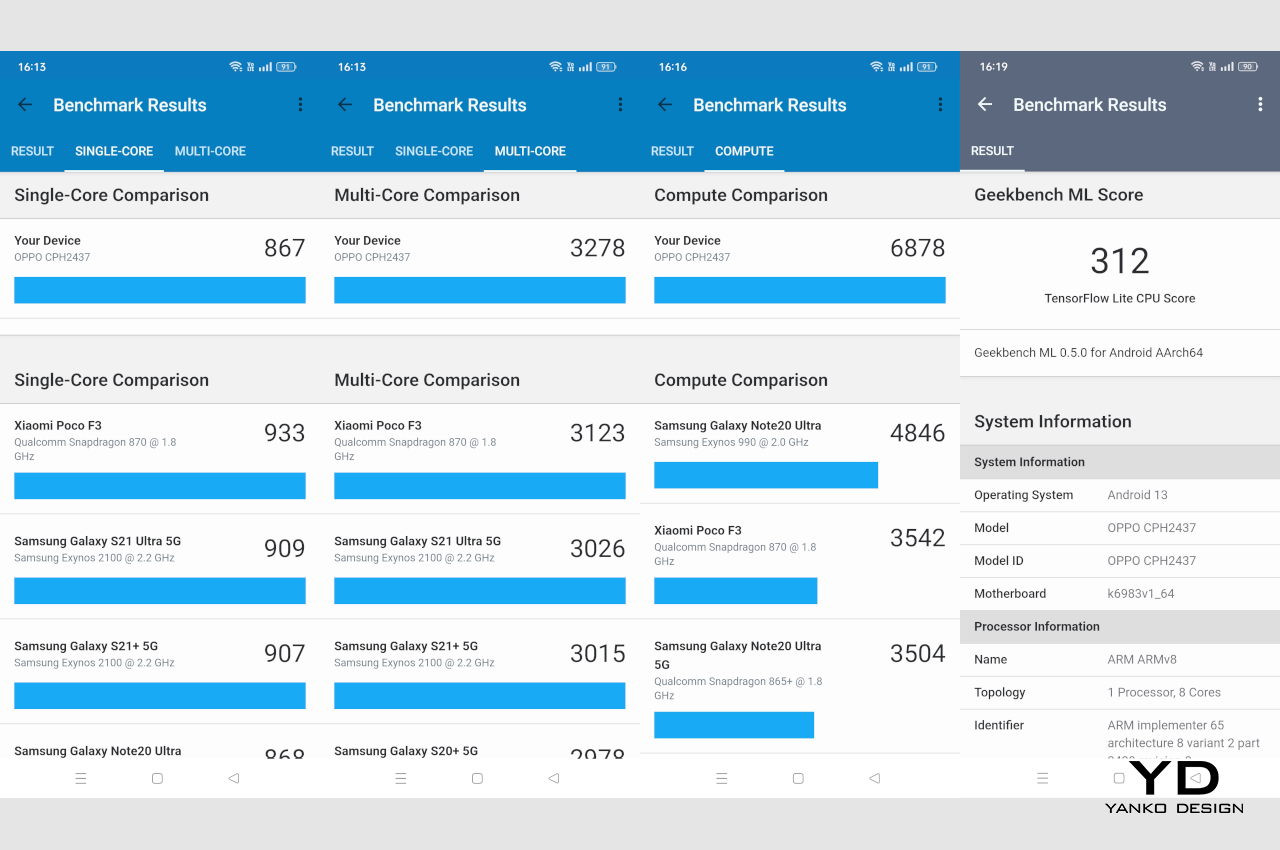Switch to MULTI-CORE tab on Single-Core Comparison screen
Viewport: 1280px width, 850px height.
(x=210, y=151)
